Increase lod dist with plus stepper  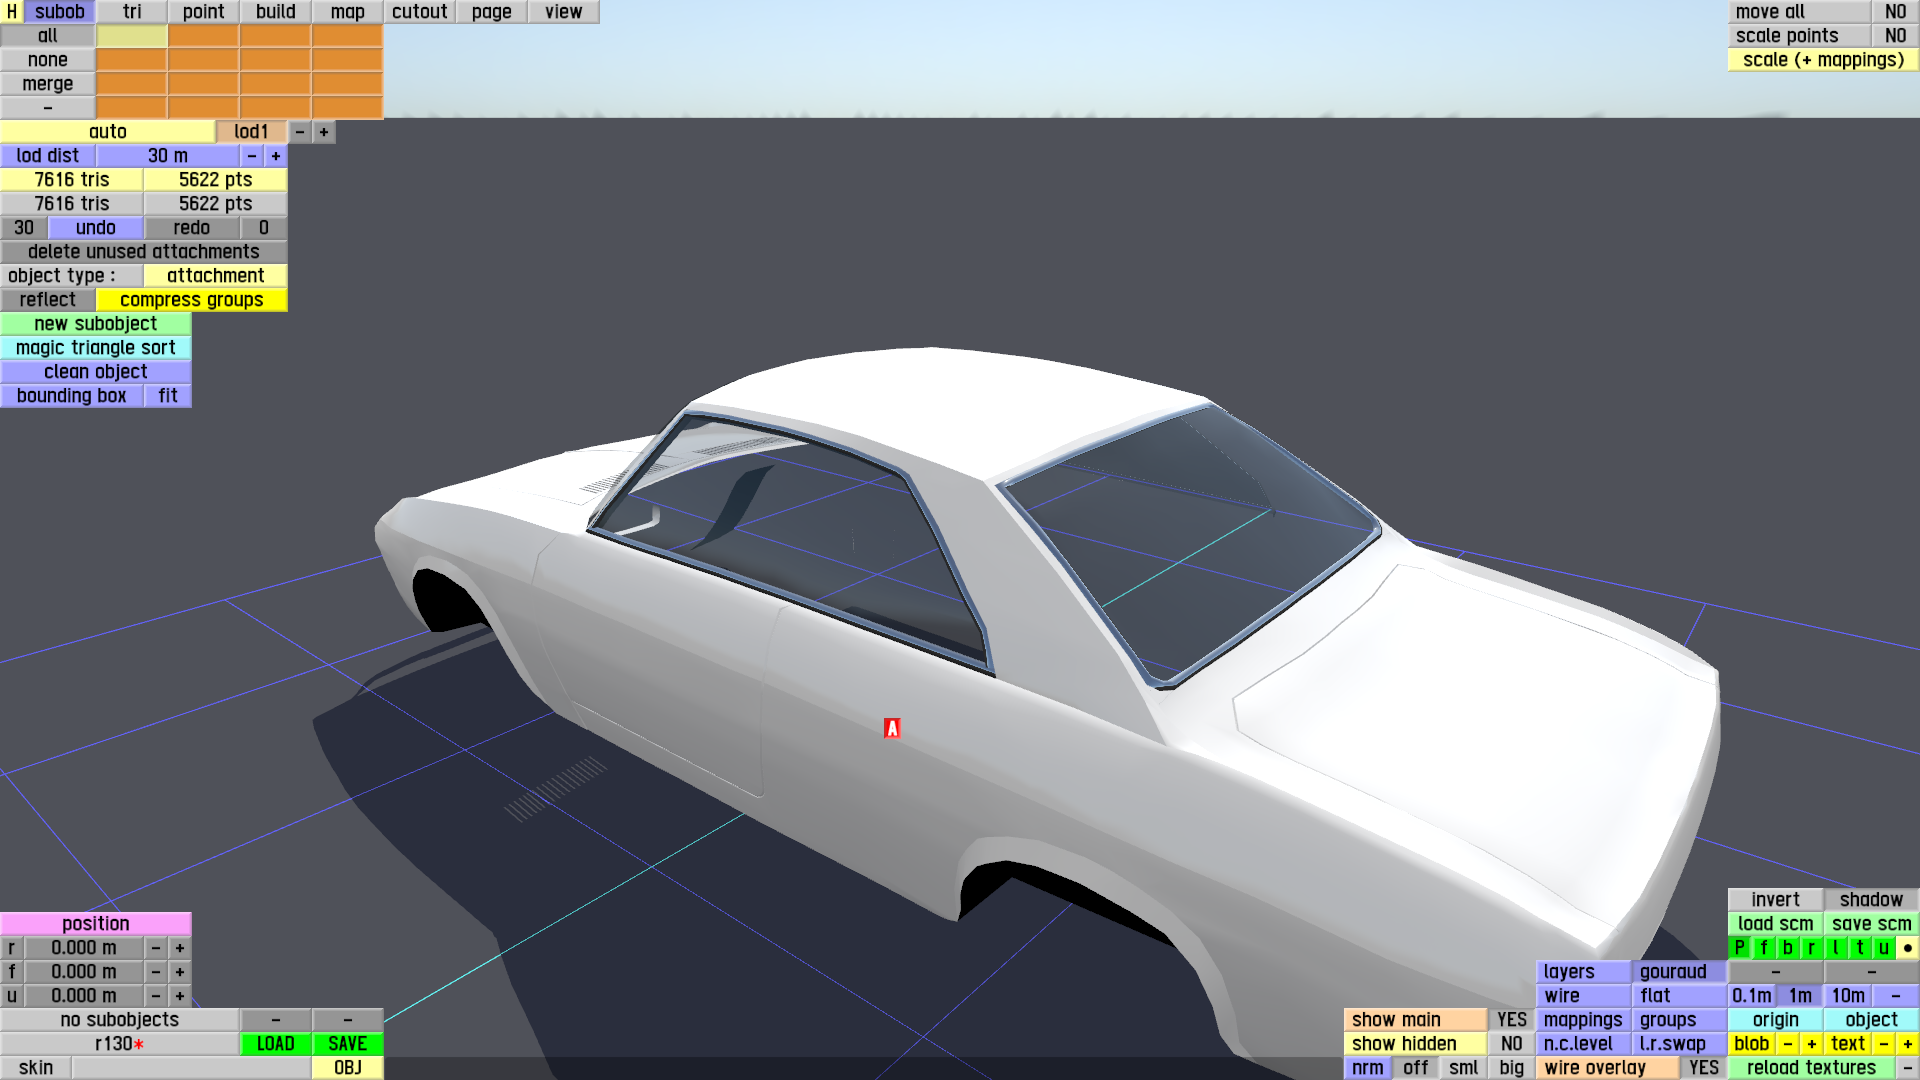[x=276, y=156]
